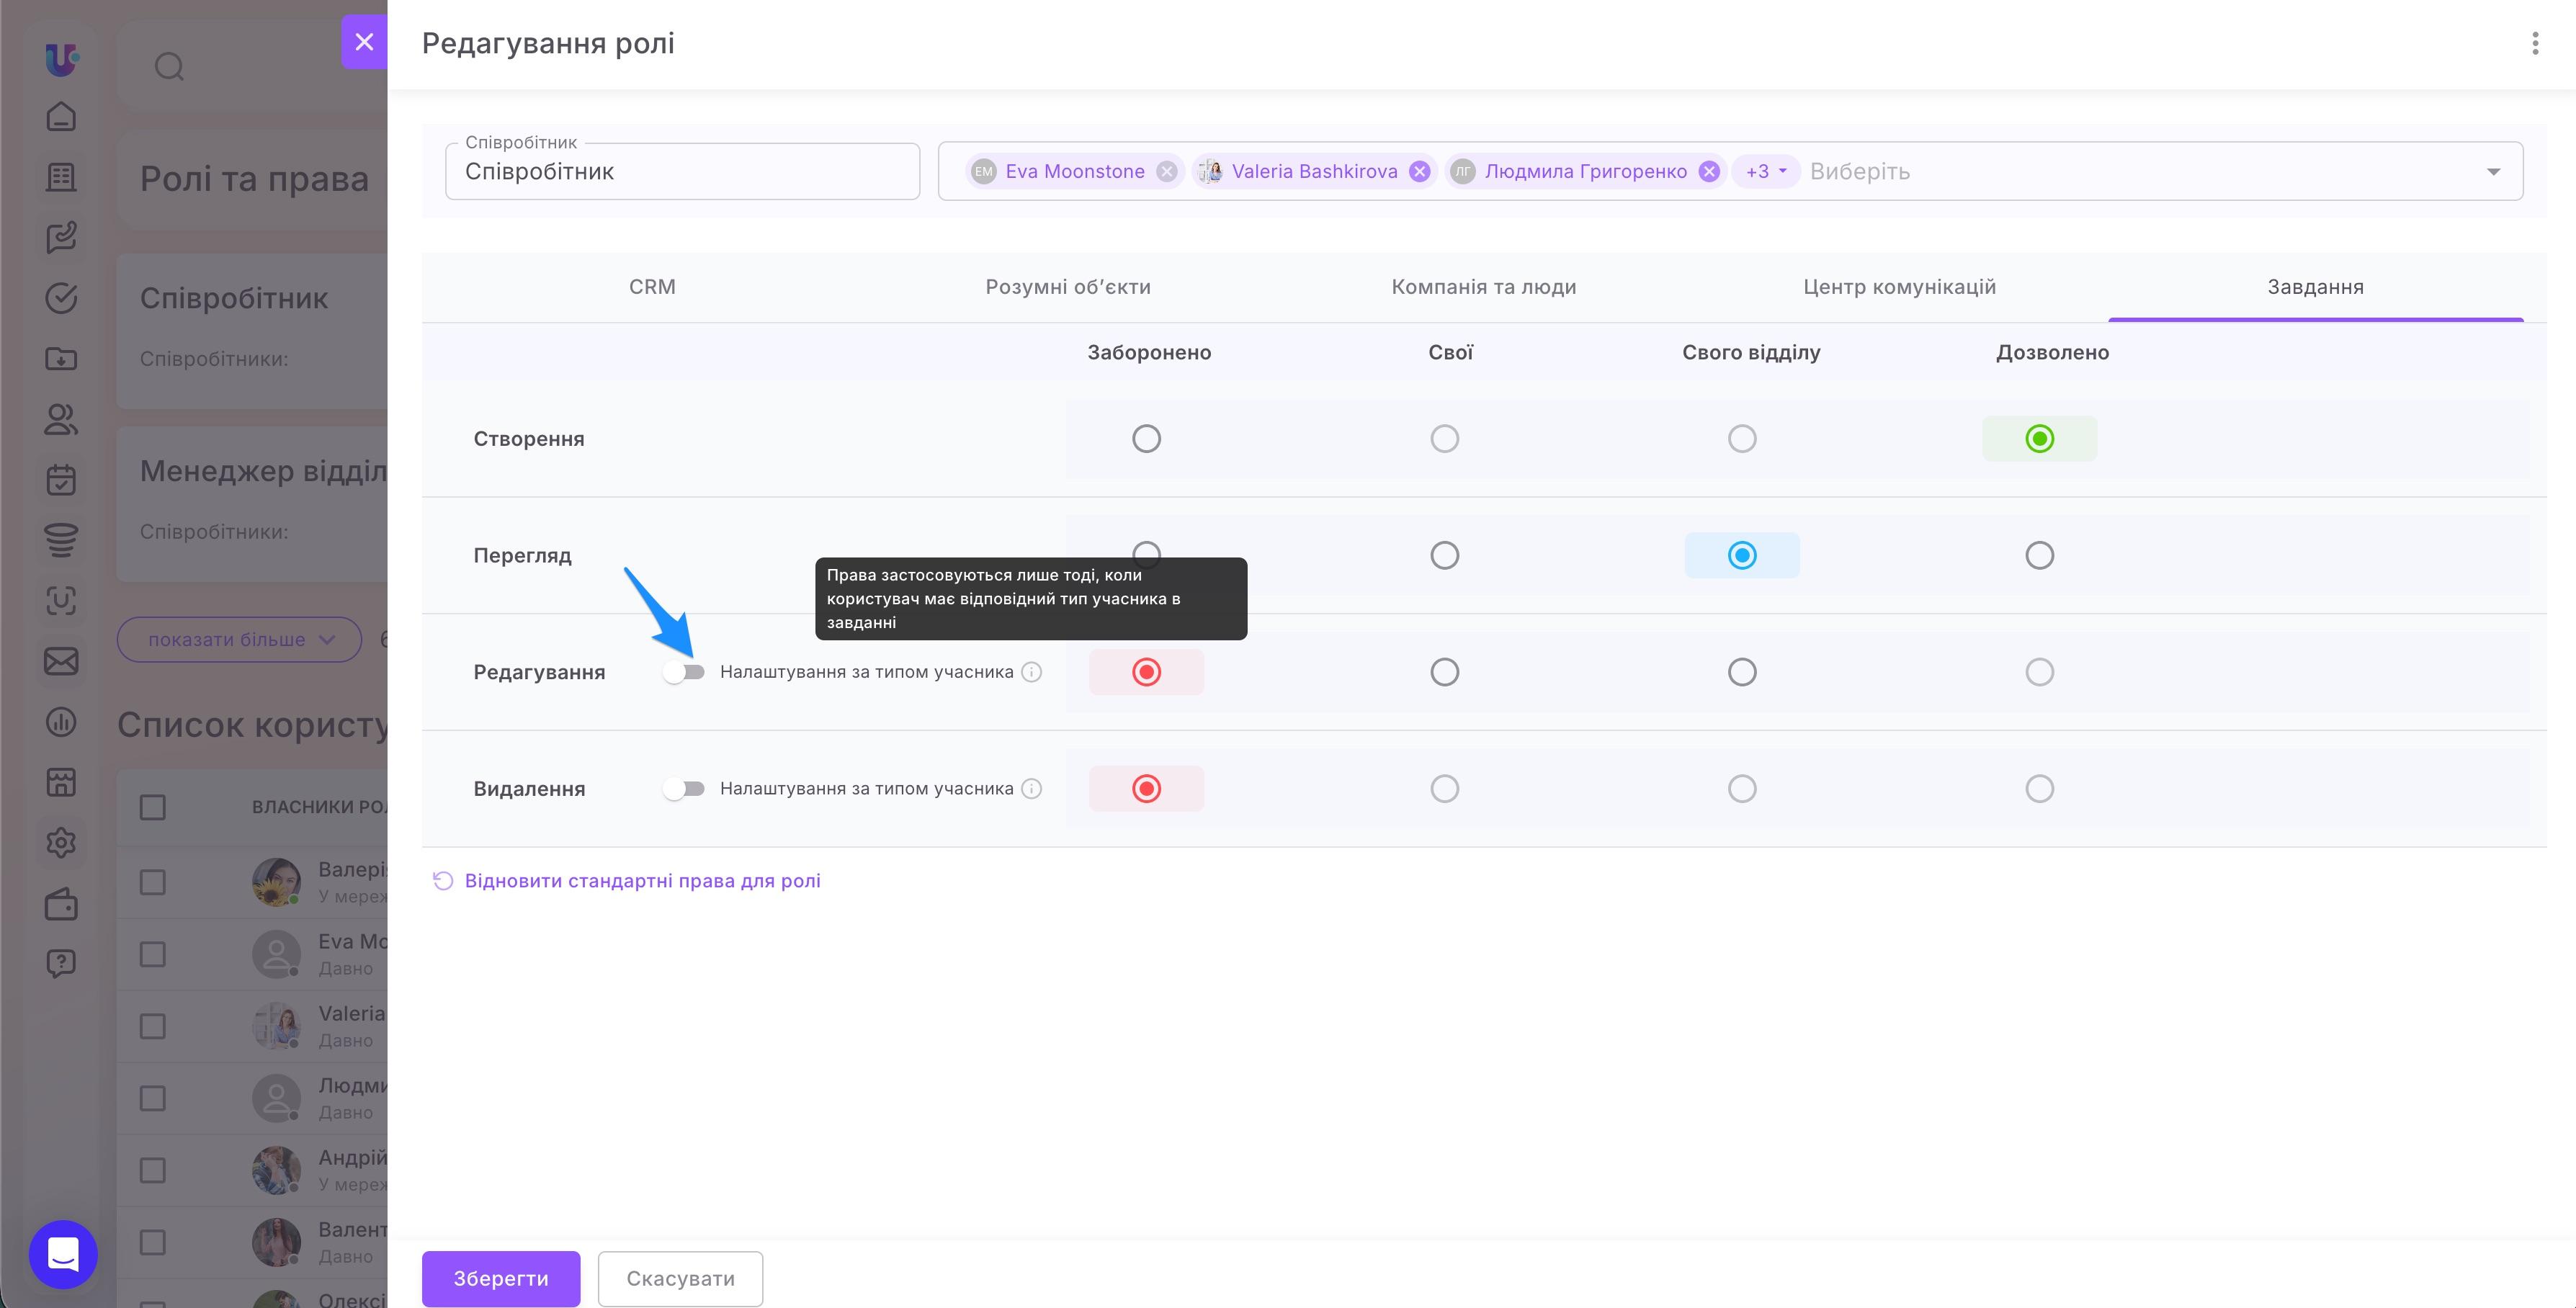Open the wallet icon in sidebar

(x=61, y=904)
